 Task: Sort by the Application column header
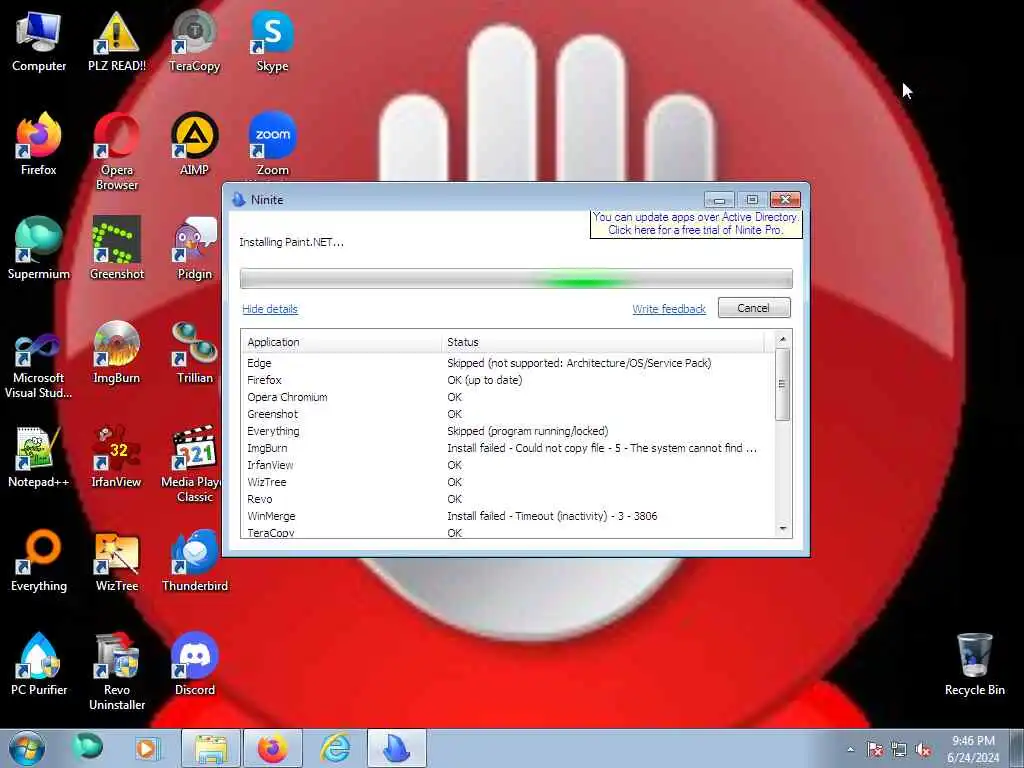click(342, 342)
